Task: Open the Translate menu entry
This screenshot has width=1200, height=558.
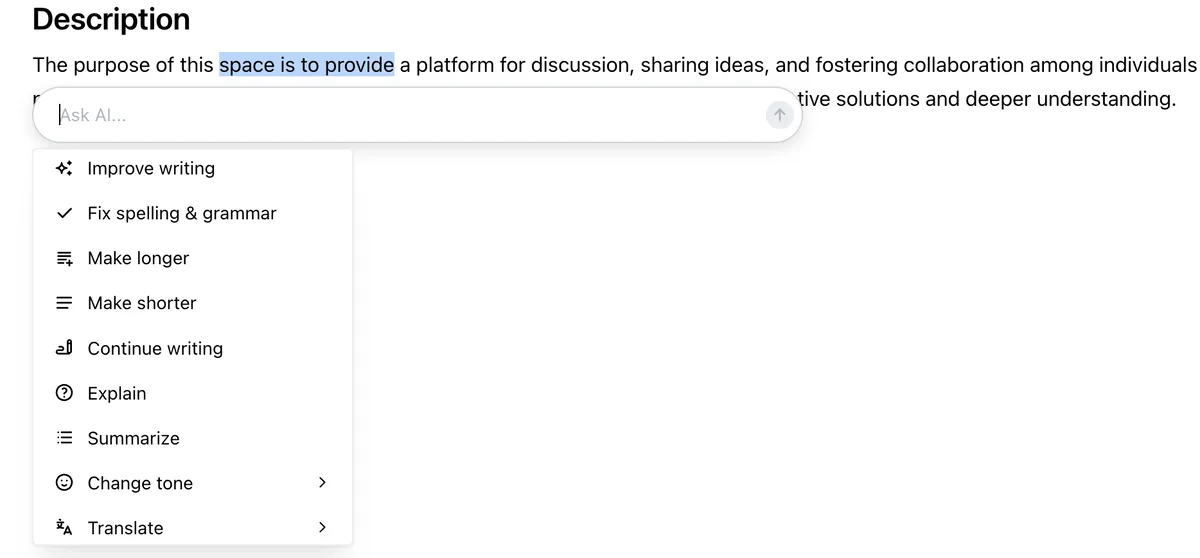Action: 193,528
